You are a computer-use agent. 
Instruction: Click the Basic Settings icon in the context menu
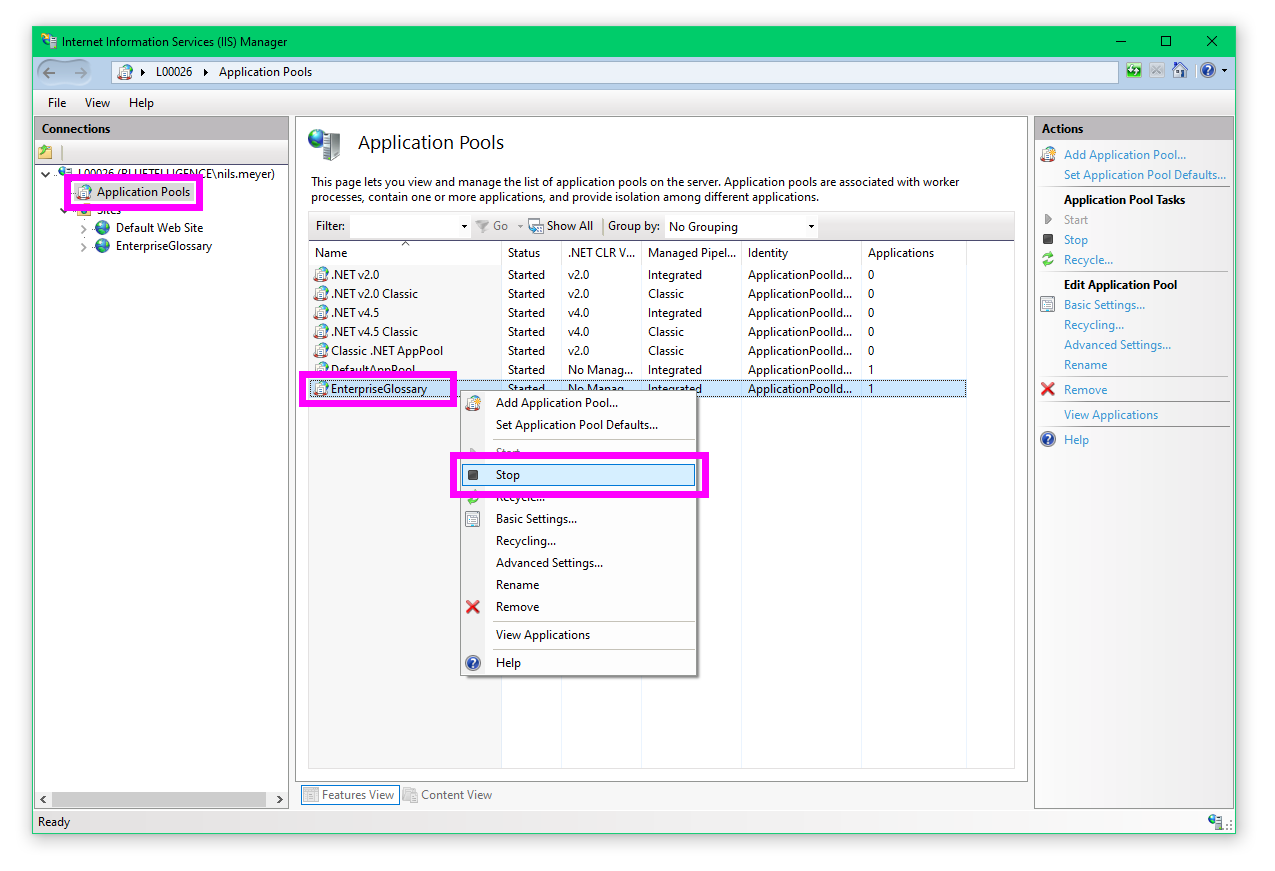click(x=473, y=519)
